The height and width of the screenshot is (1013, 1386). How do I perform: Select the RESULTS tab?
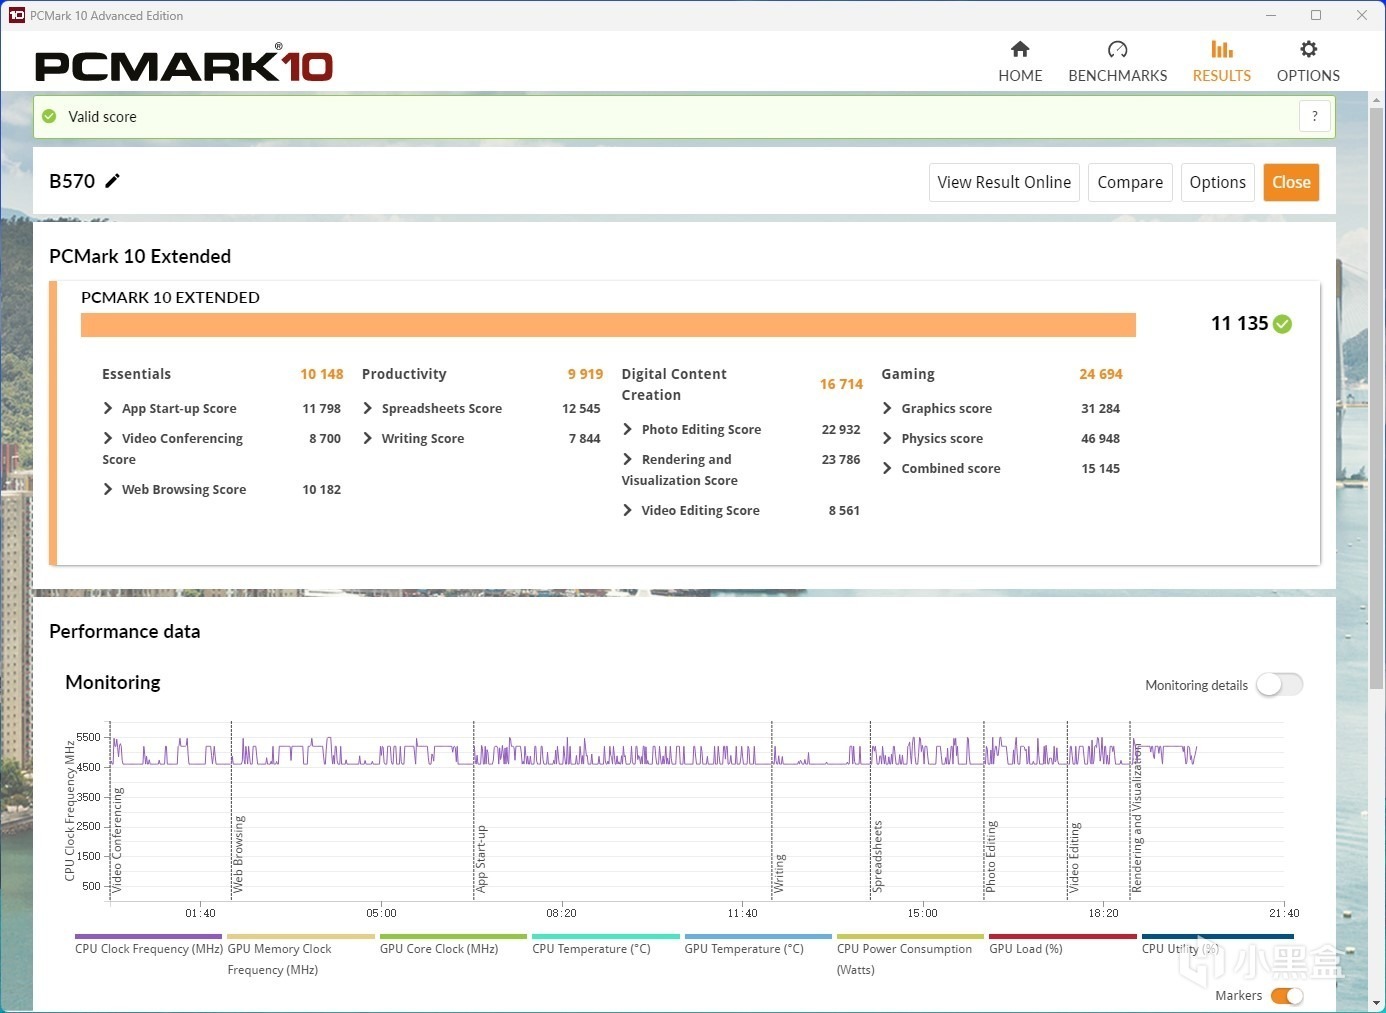[1221, 61]
